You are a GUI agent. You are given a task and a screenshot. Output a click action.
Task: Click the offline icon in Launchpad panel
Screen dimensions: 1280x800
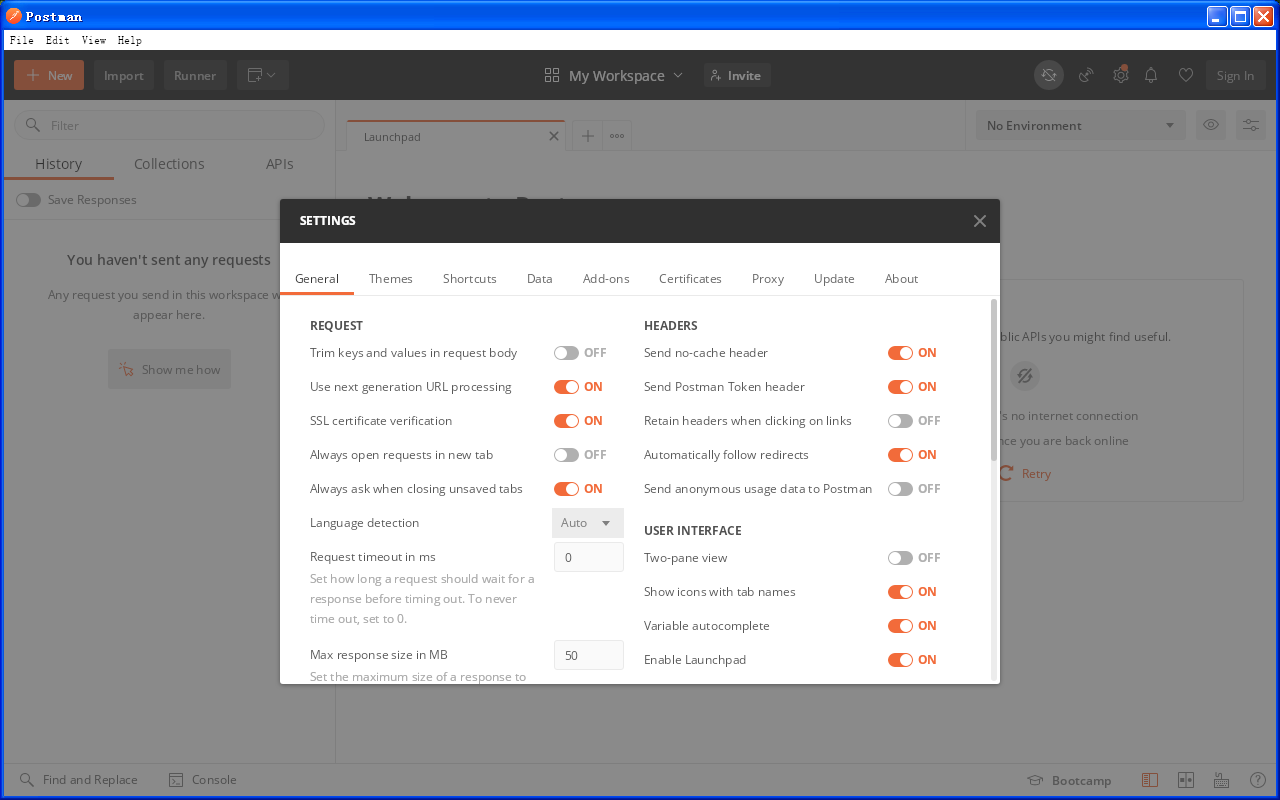(x=1024, y=376)
